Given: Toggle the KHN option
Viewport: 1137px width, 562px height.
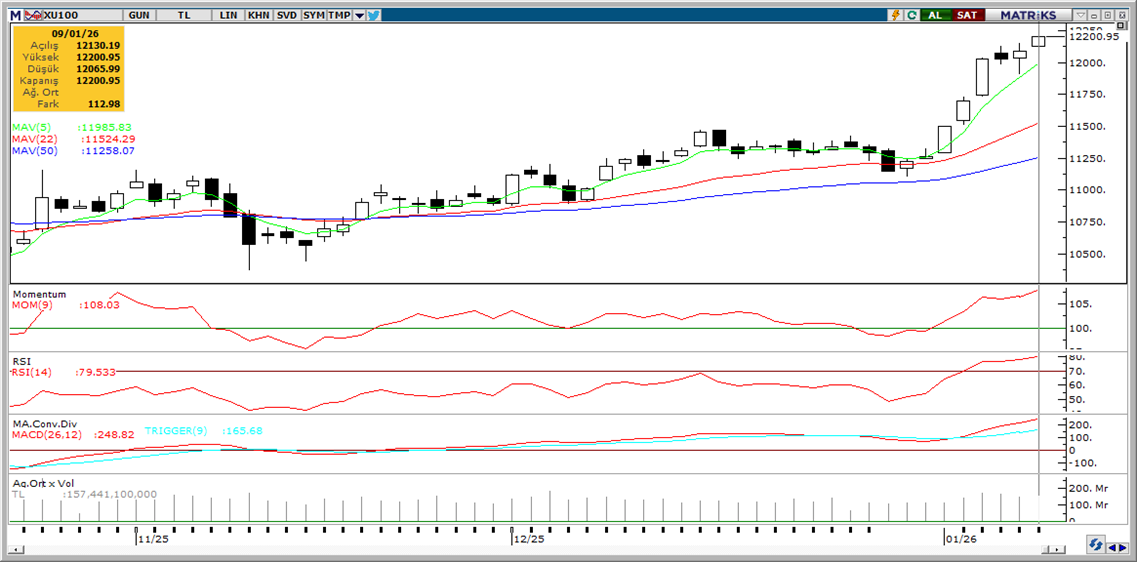Looking at the screenshot, I should [x=258, y=15].
